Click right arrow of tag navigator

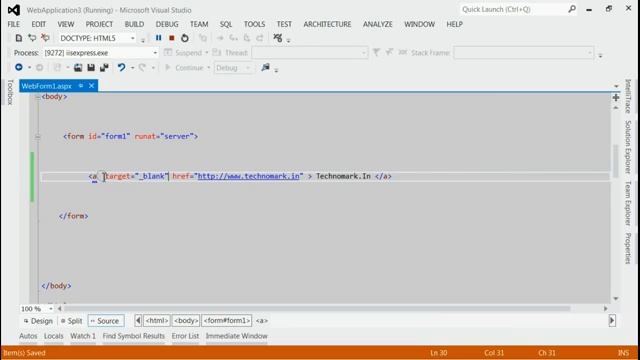[x=612, y=320]
